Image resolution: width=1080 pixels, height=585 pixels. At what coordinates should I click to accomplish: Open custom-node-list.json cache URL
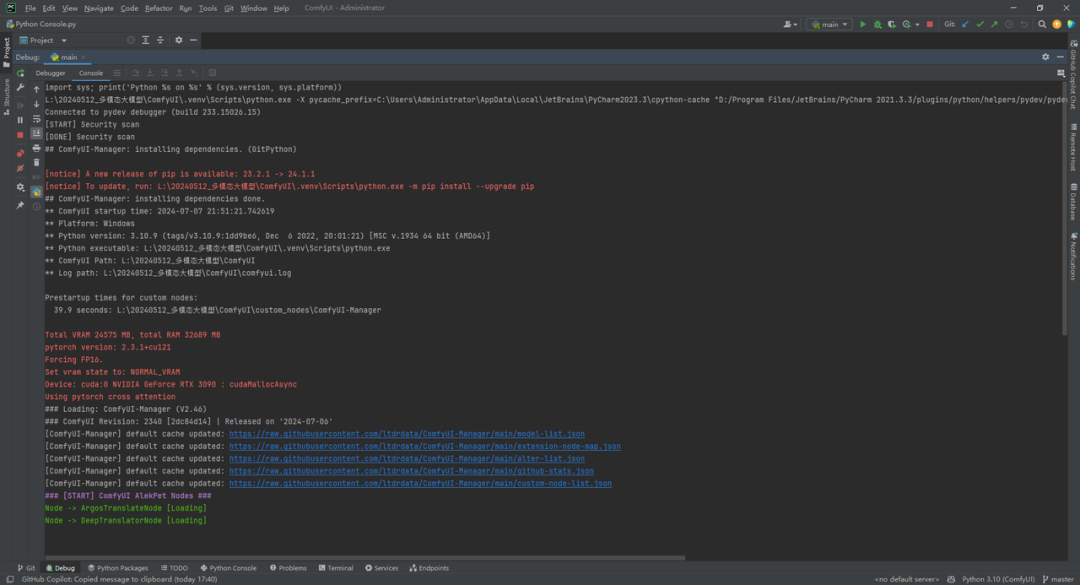pyautogui.click(x=420, y=484)
